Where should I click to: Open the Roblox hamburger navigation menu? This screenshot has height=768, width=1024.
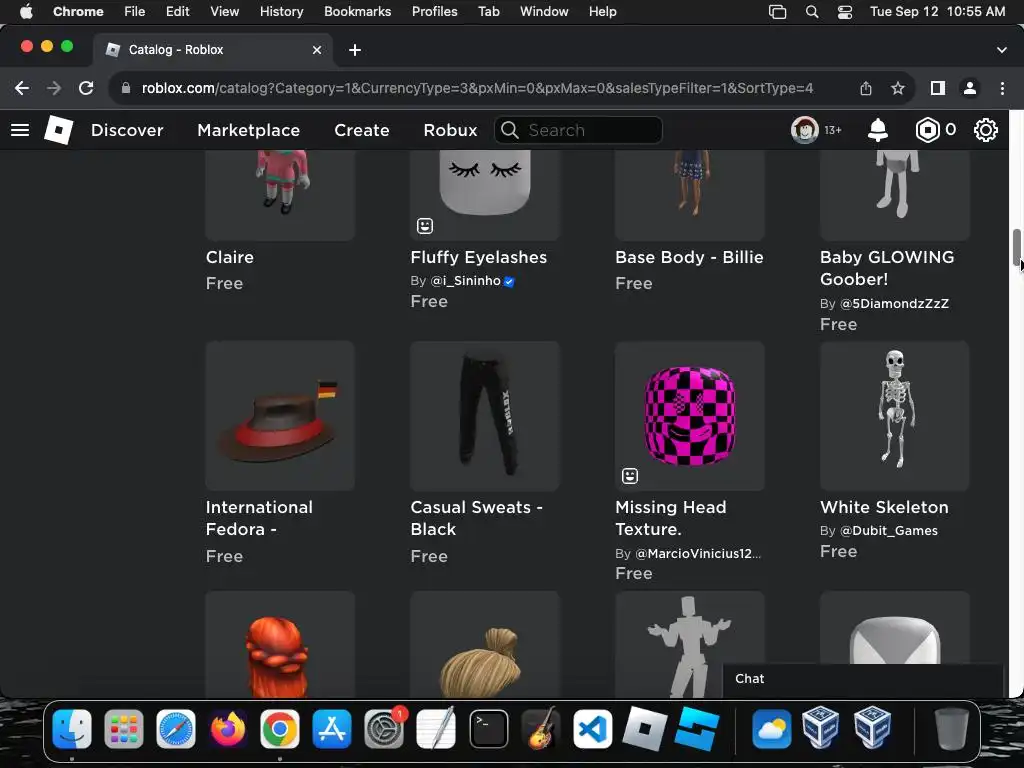[20, 130]
